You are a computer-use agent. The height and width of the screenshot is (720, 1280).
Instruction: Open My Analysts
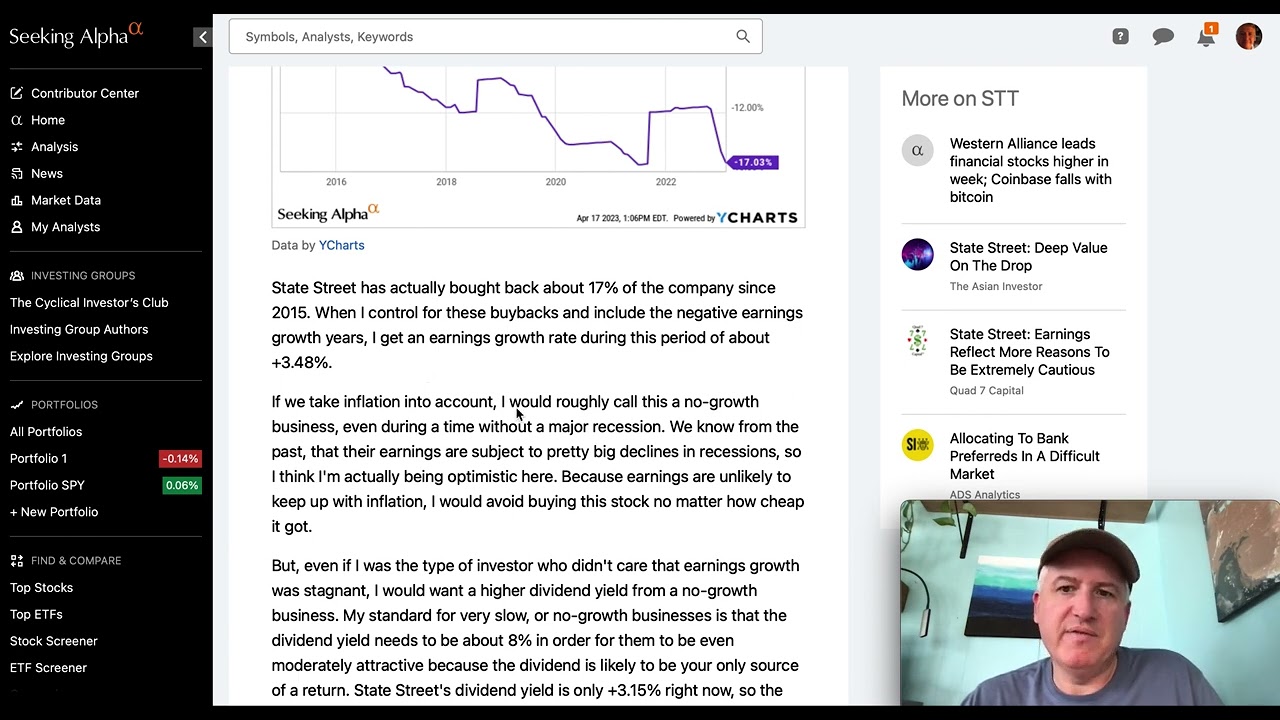tap(65, 227)
